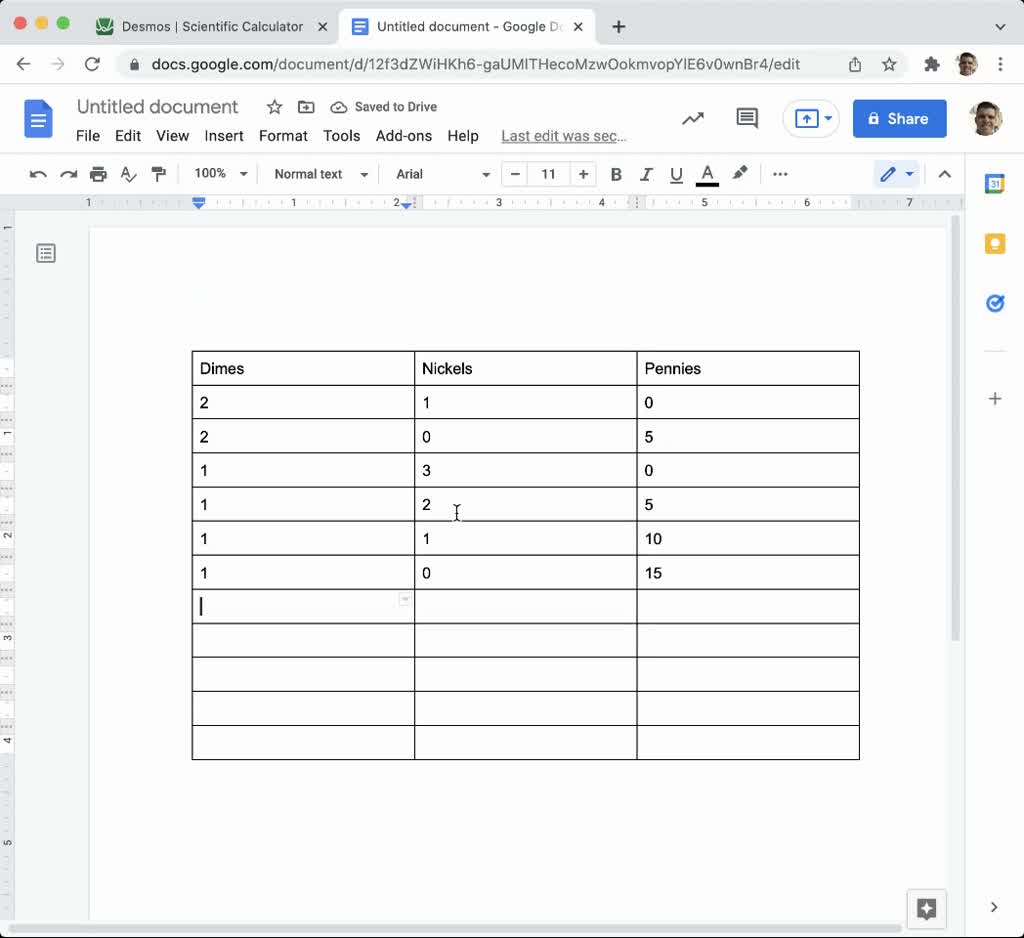The width and height of the screenshot is (1024, 938).
Task: Switch to the Desmos Scientific Calculator tab
Action: (x=212, y=27)
